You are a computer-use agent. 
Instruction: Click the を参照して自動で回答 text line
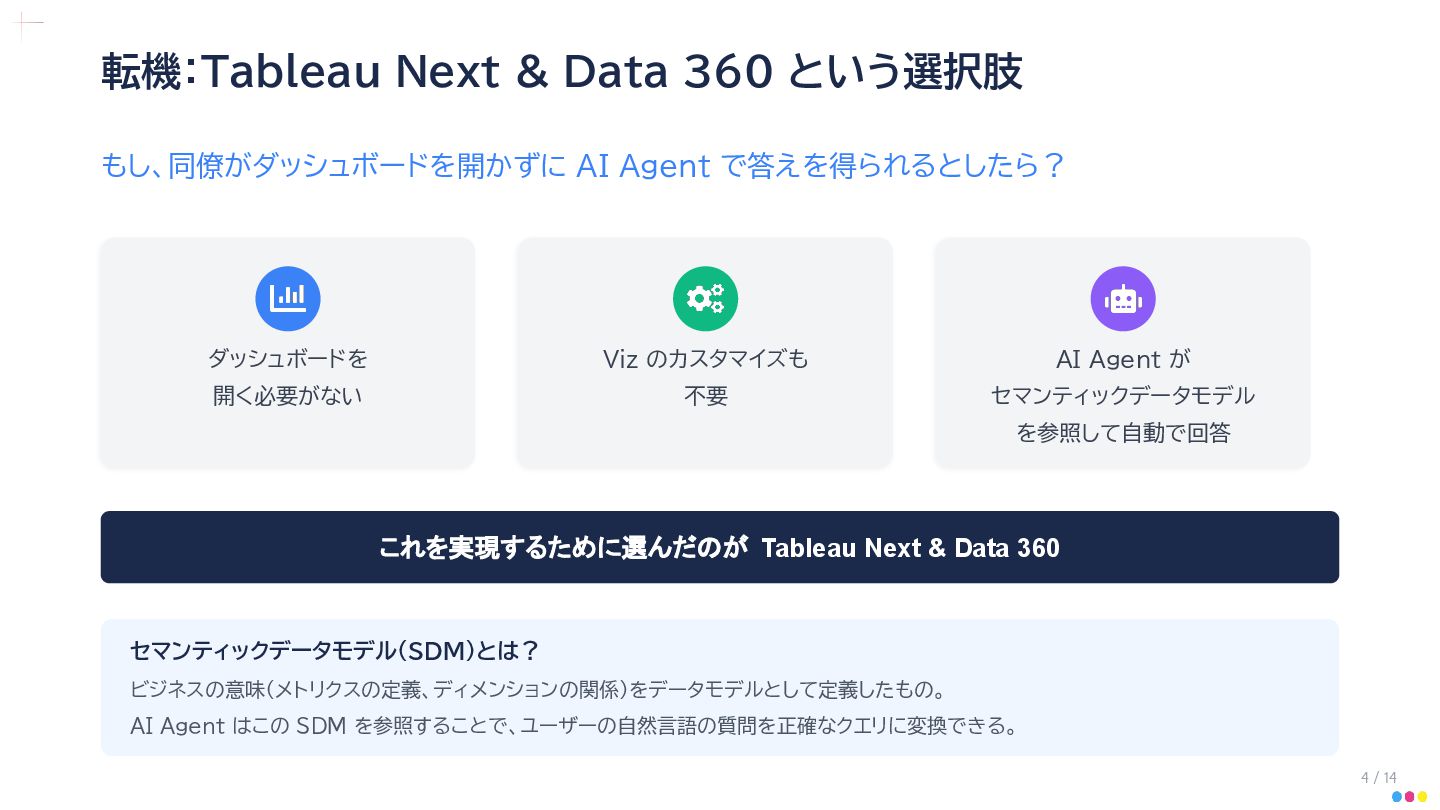click(1123, 433)
